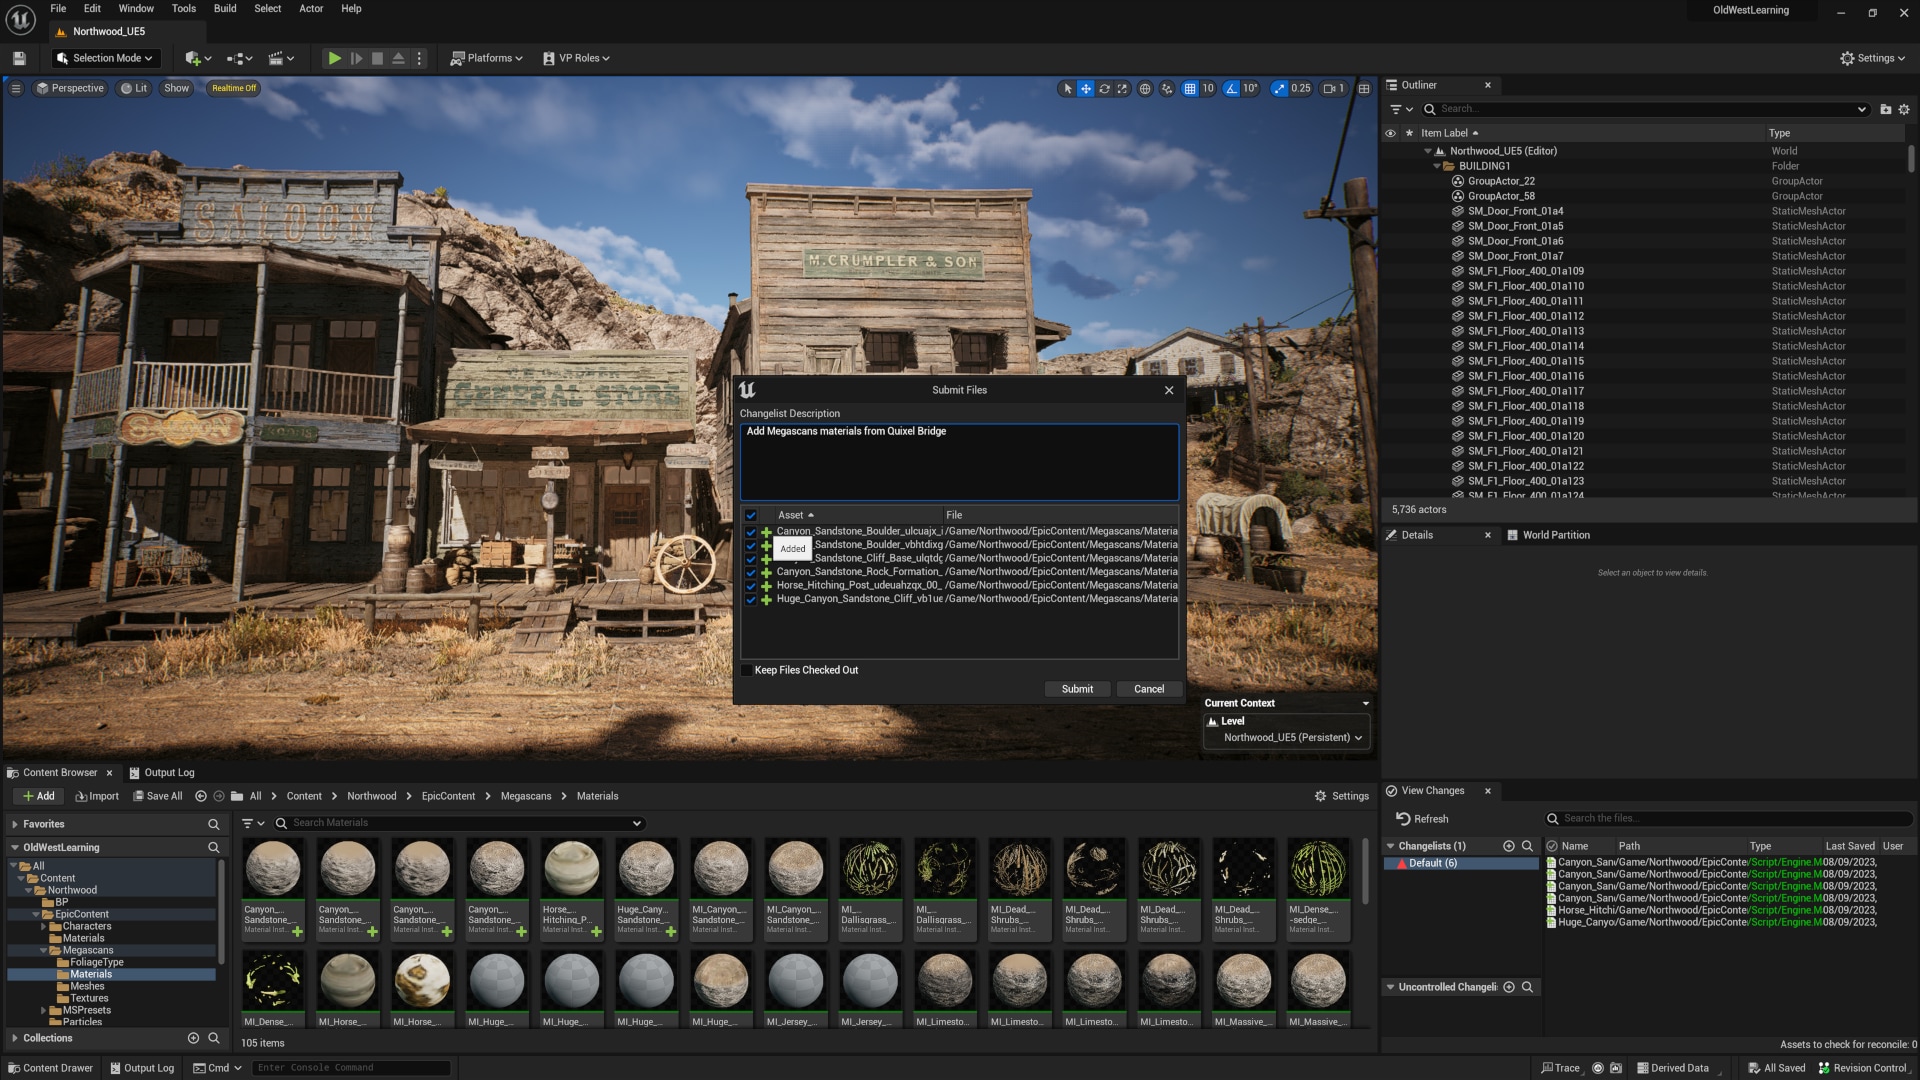Select the Move tool in viewport toolbar
Screen dimensions: 1920x1080
1085,88
